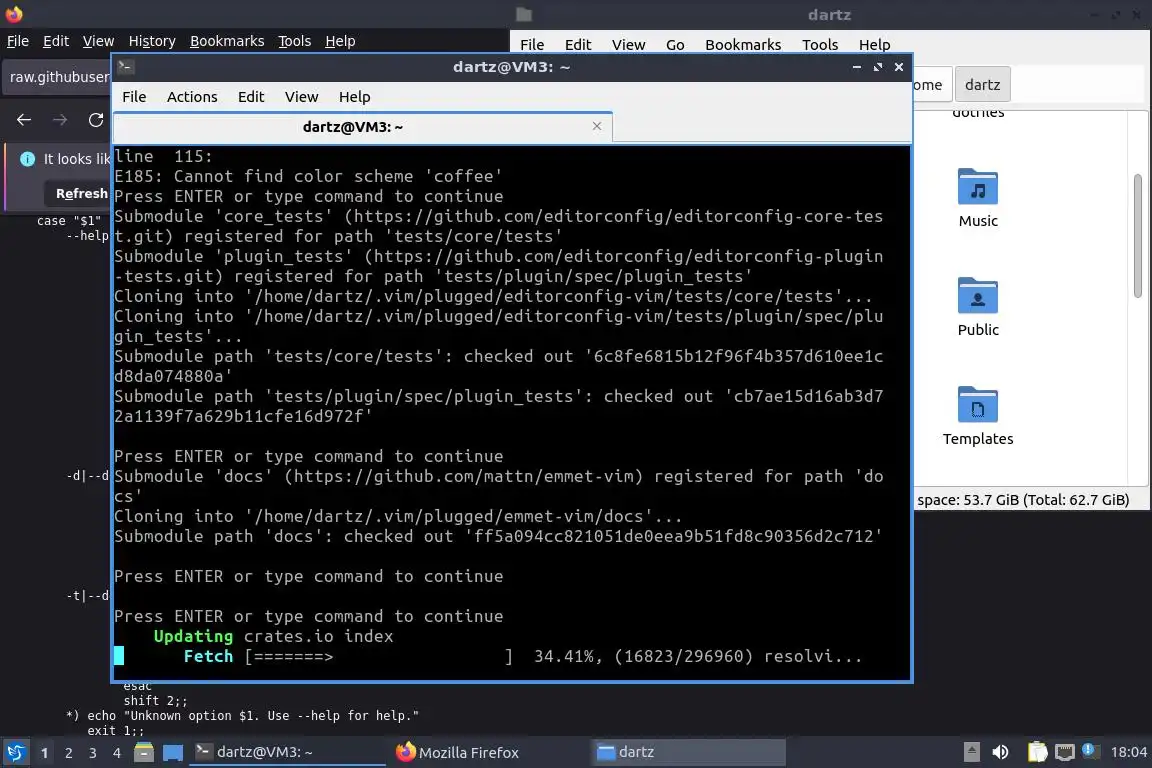1152x768 pixels.
Task: Click the terminal icon in terminal title bar
Action: click(125, 67)
